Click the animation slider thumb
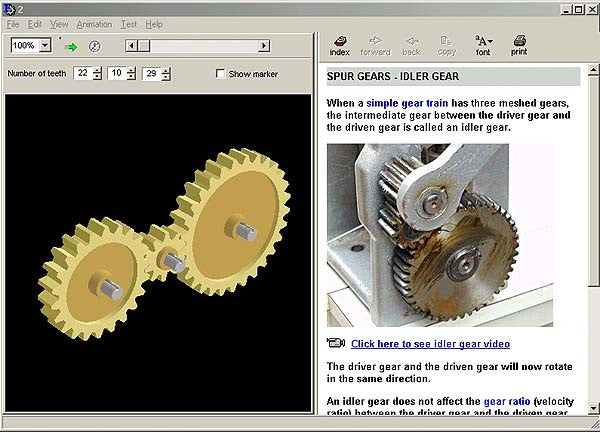This screenshot has width=600, height=432. (144, 46)
